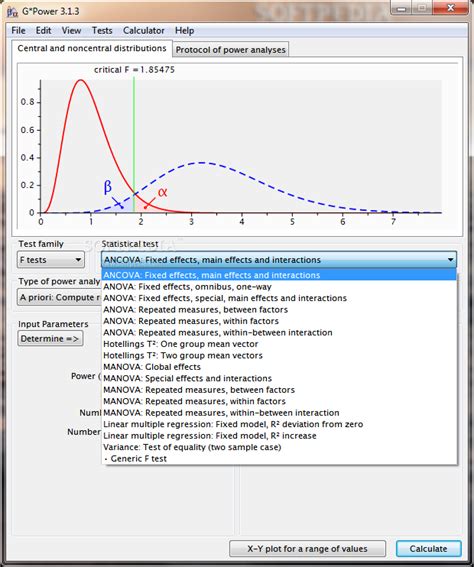474x567 pixels.
Task: Select ANCOVA: Fixed effects, main effects and interactions
Action: pos(279,275)
